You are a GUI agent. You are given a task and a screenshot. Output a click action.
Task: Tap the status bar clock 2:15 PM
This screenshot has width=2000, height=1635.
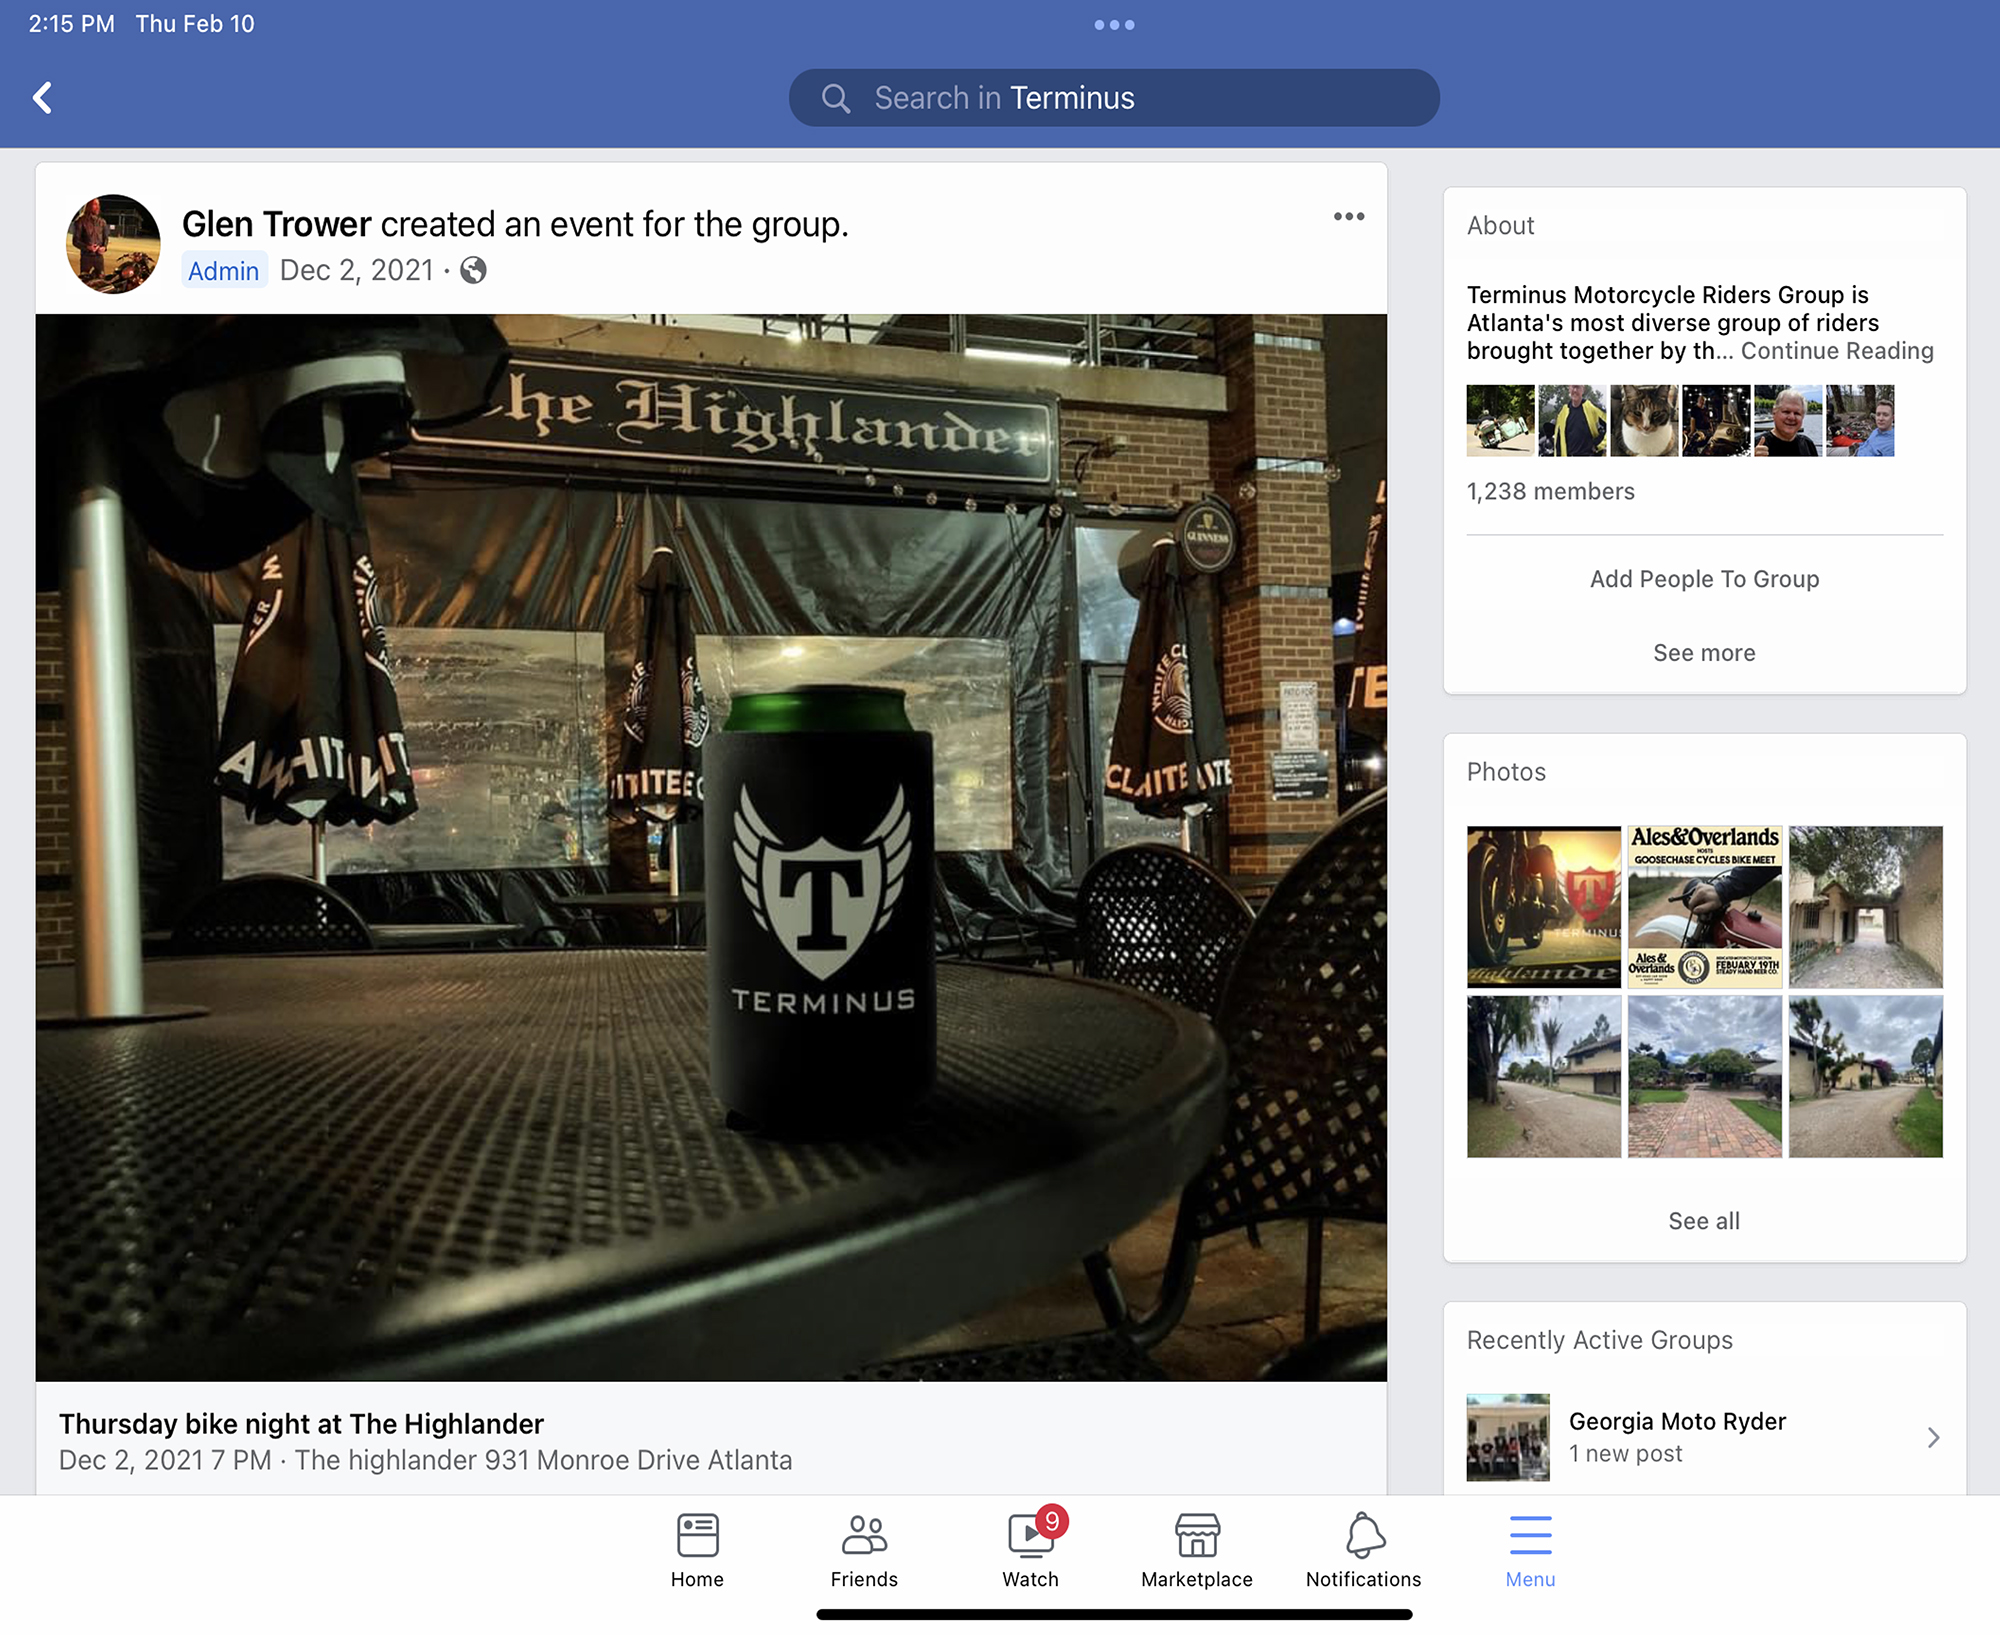click(x=71, y=24)
